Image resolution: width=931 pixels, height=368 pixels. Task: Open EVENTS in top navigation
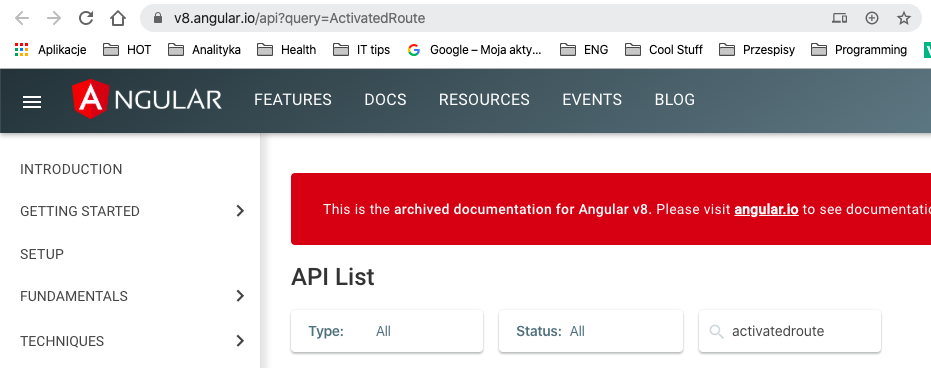592,100
